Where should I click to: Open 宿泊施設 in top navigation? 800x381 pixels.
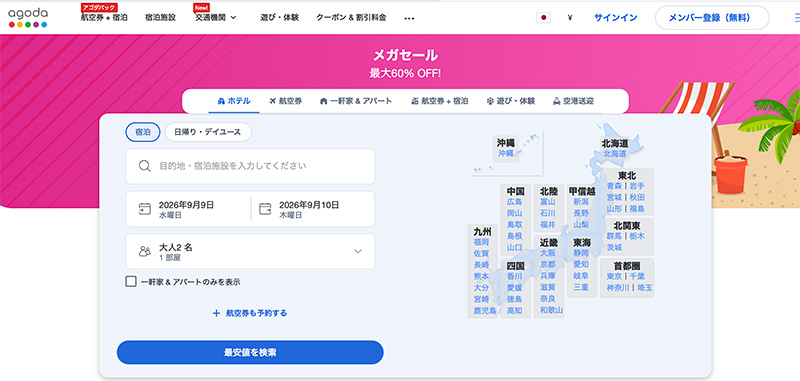pos(160,17)
